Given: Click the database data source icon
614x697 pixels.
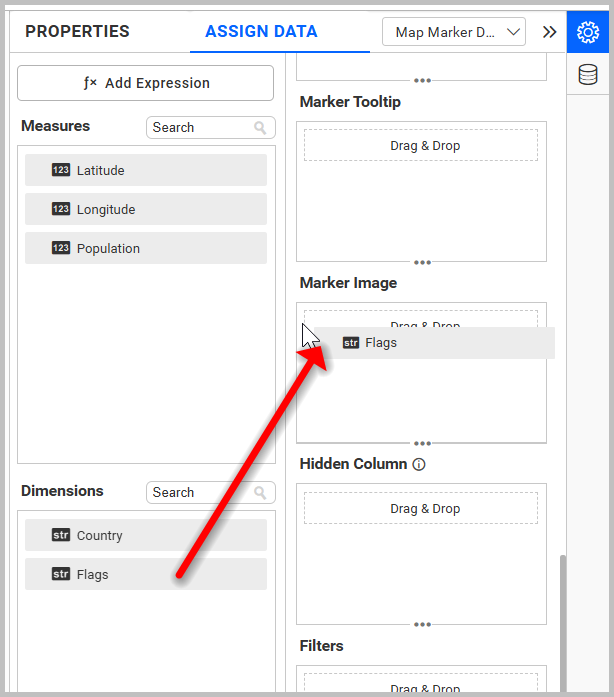Looking at the screenshot, I should coord(589,74).
